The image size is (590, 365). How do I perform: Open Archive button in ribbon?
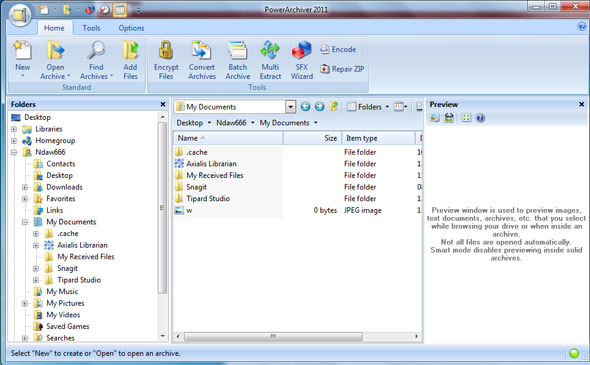55,60
